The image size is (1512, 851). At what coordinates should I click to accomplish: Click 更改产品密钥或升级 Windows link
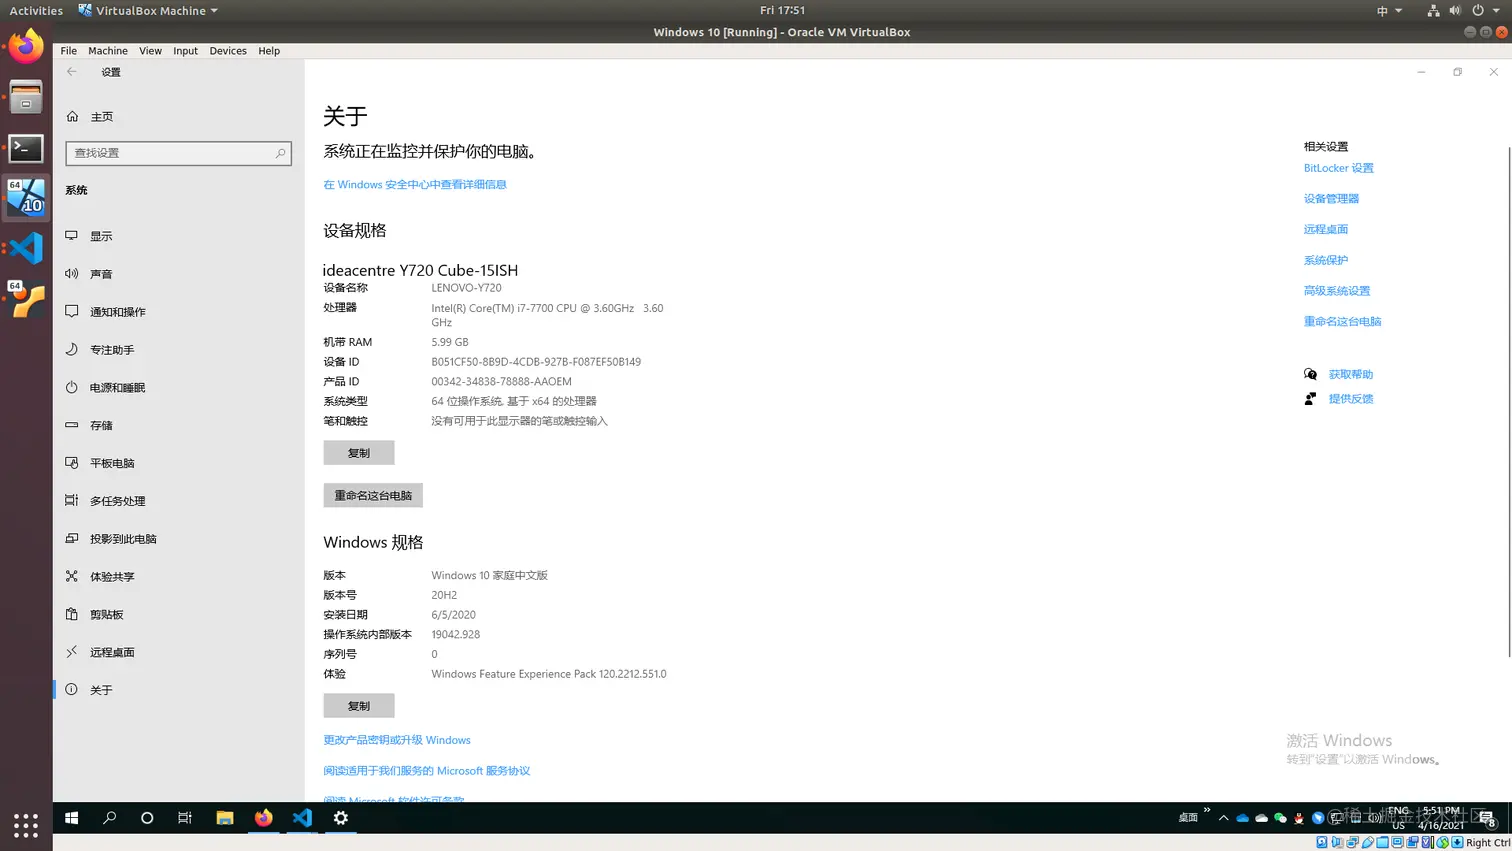pos(397,740)
